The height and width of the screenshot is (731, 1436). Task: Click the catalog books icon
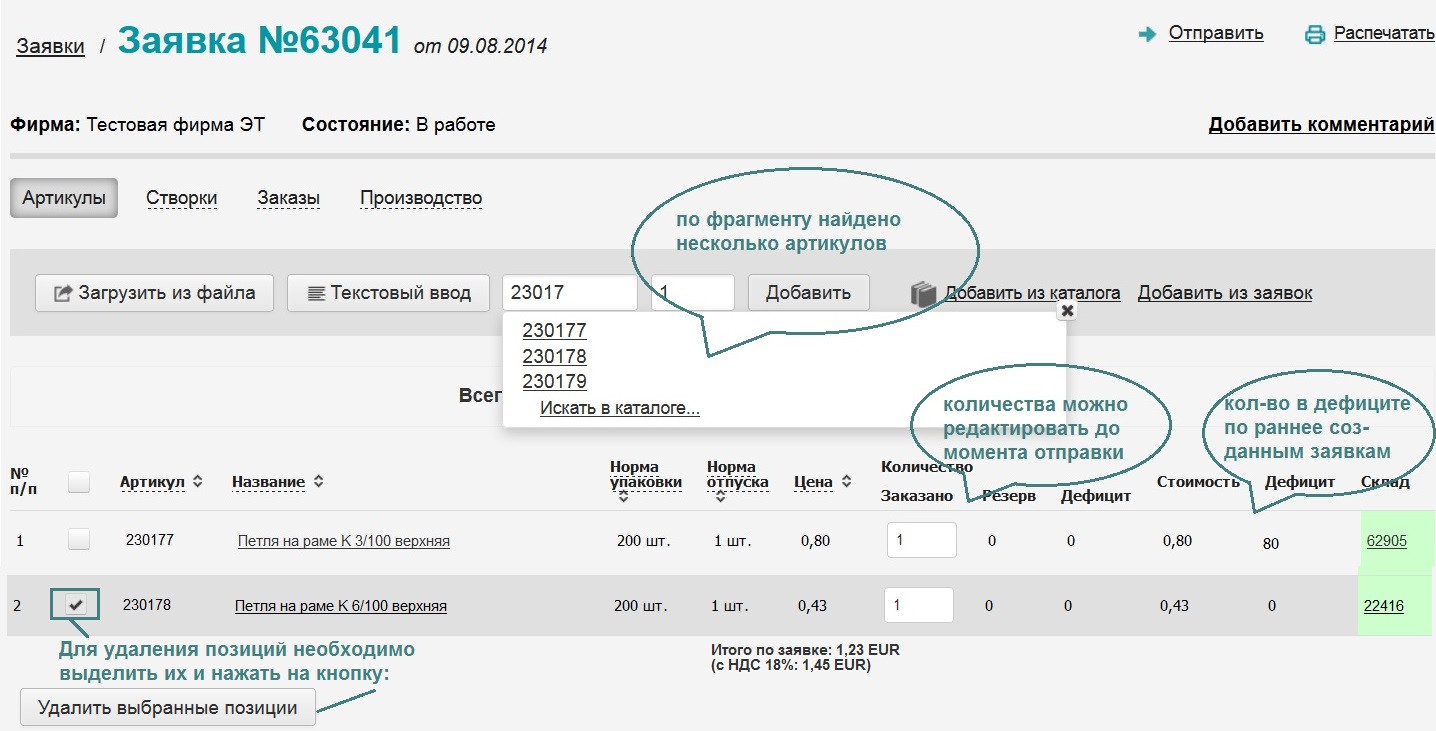pyautogui.click(x=922, y=294)
